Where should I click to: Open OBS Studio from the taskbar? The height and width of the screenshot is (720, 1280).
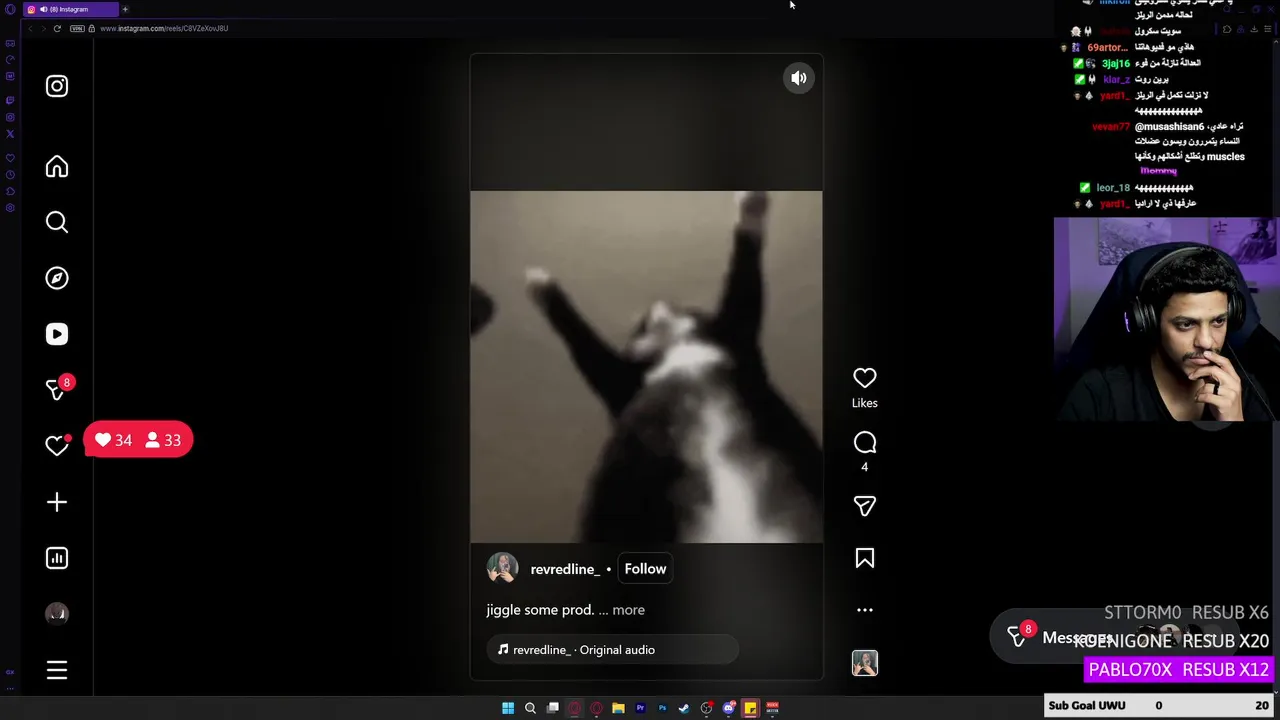[706, 708]
